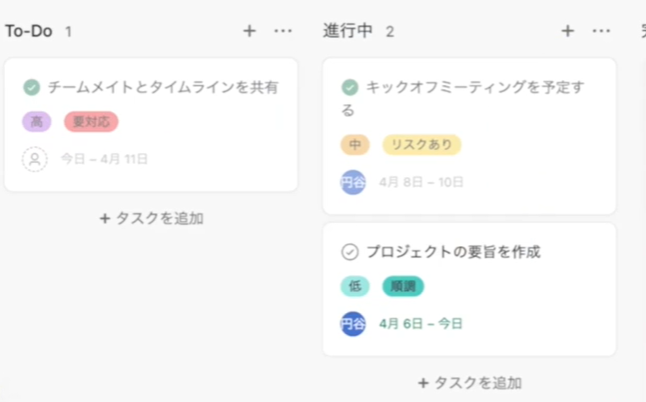Click 円谷 avatar on プロジェクトの要旨 card
Screen dimensions: 646x402
(x=353, y=324)
